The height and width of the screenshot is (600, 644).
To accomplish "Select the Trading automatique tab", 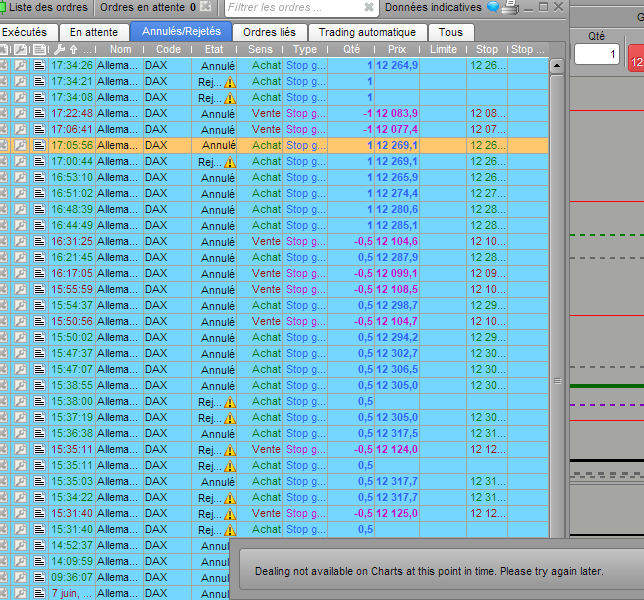I will pyautogui.click(x=366, y=32).
